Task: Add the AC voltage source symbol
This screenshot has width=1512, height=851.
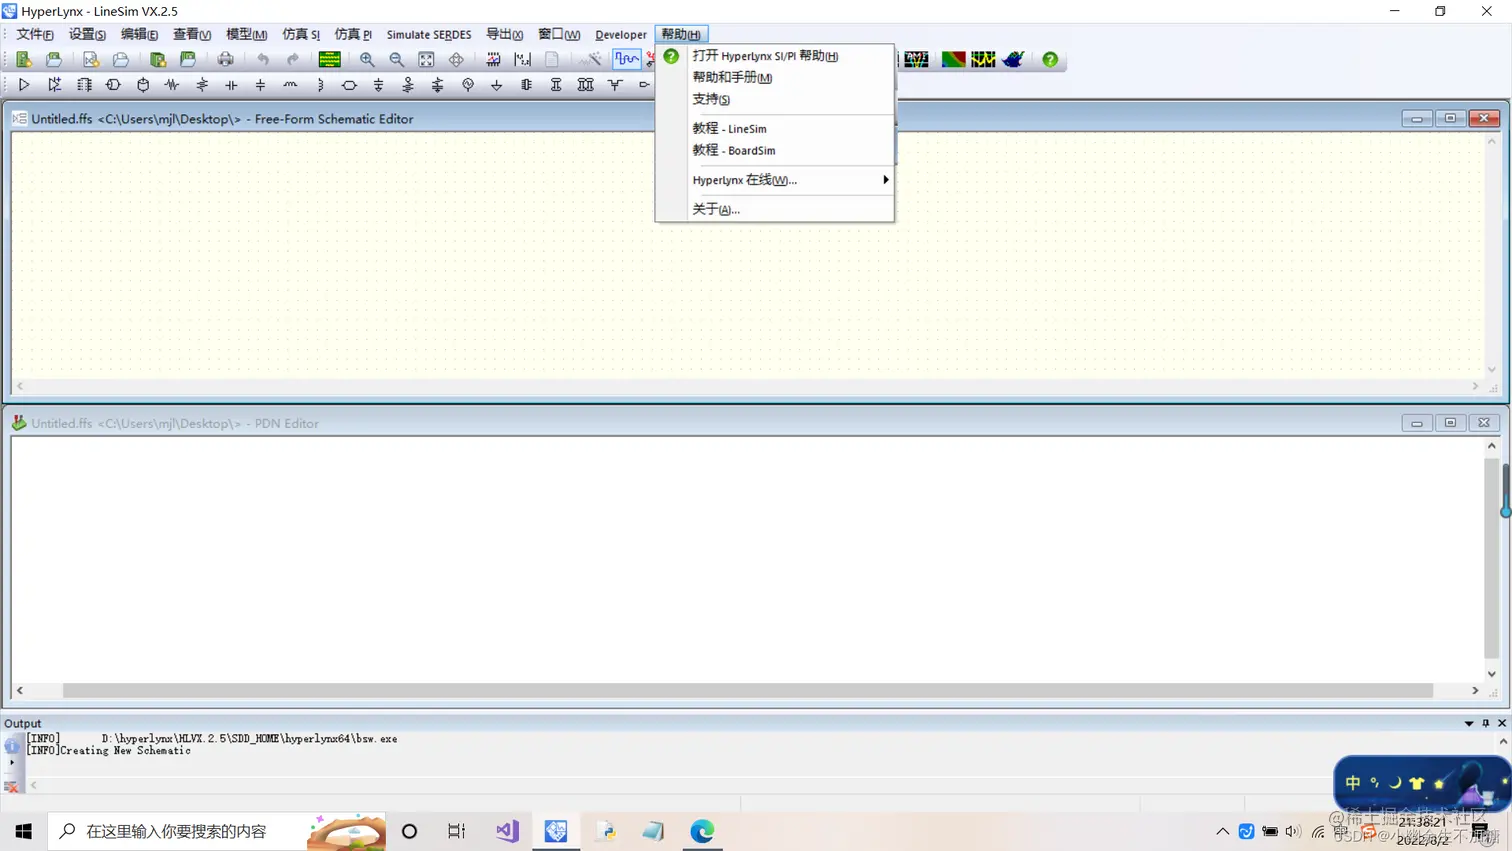Action: click(467, 85)
